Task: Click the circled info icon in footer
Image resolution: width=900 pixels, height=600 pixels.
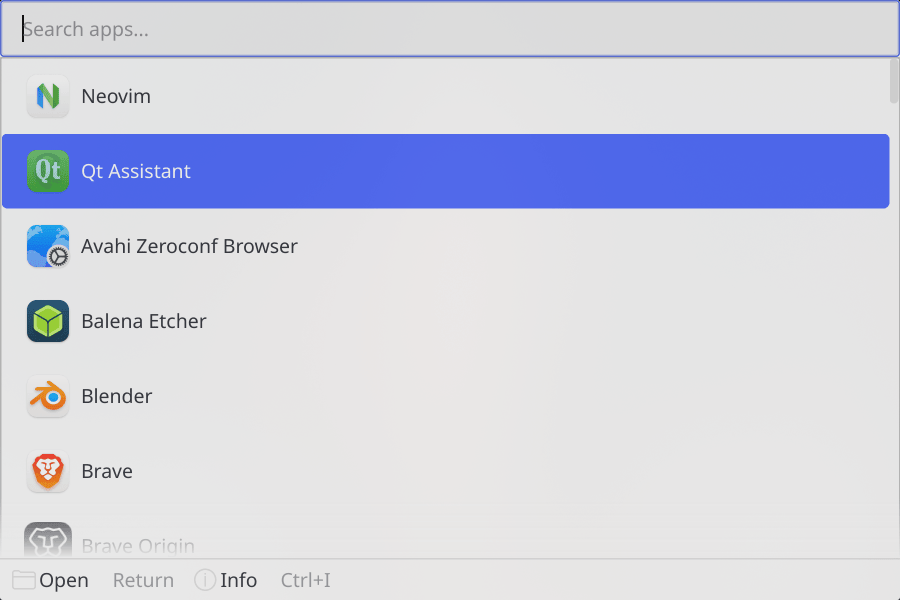Action: [205, 580]
